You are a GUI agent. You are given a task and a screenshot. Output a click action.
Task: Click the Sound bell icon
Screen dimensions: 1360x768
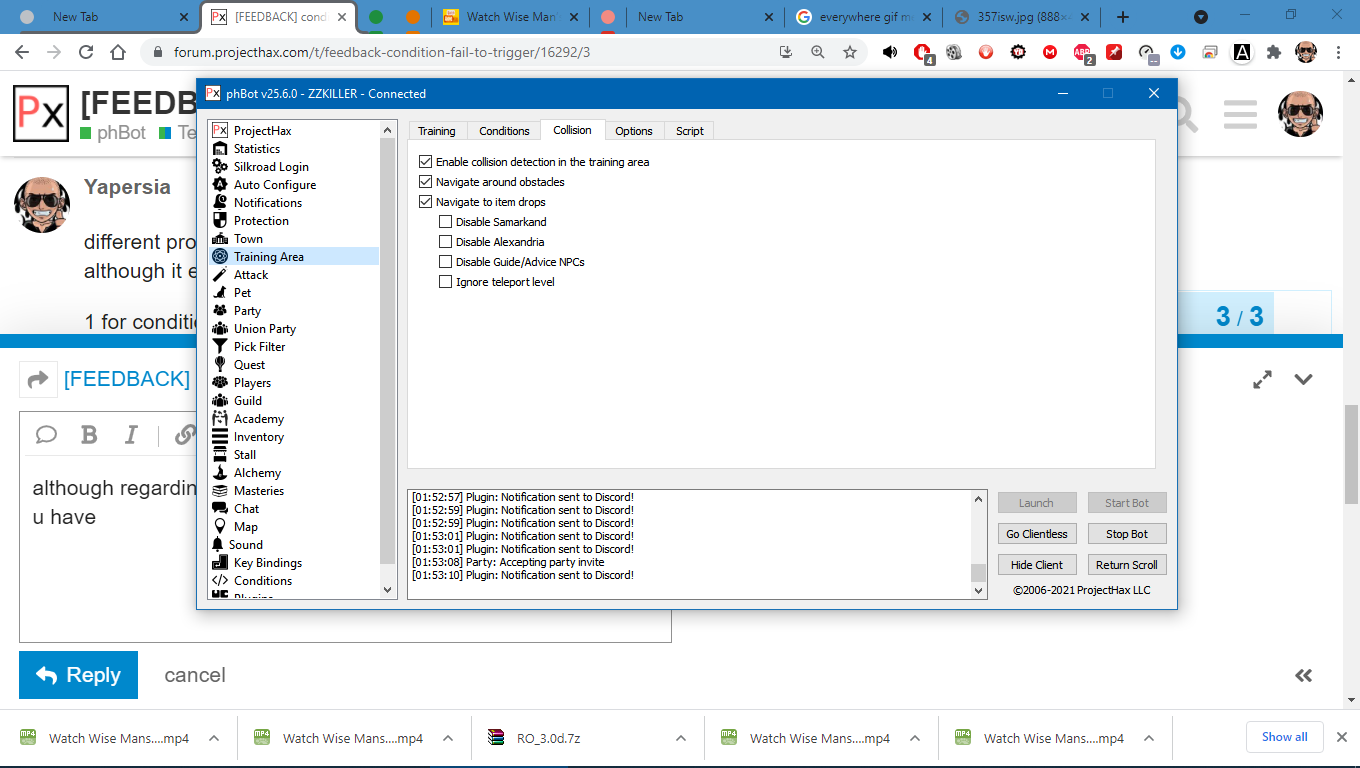[x=218, y=545]
